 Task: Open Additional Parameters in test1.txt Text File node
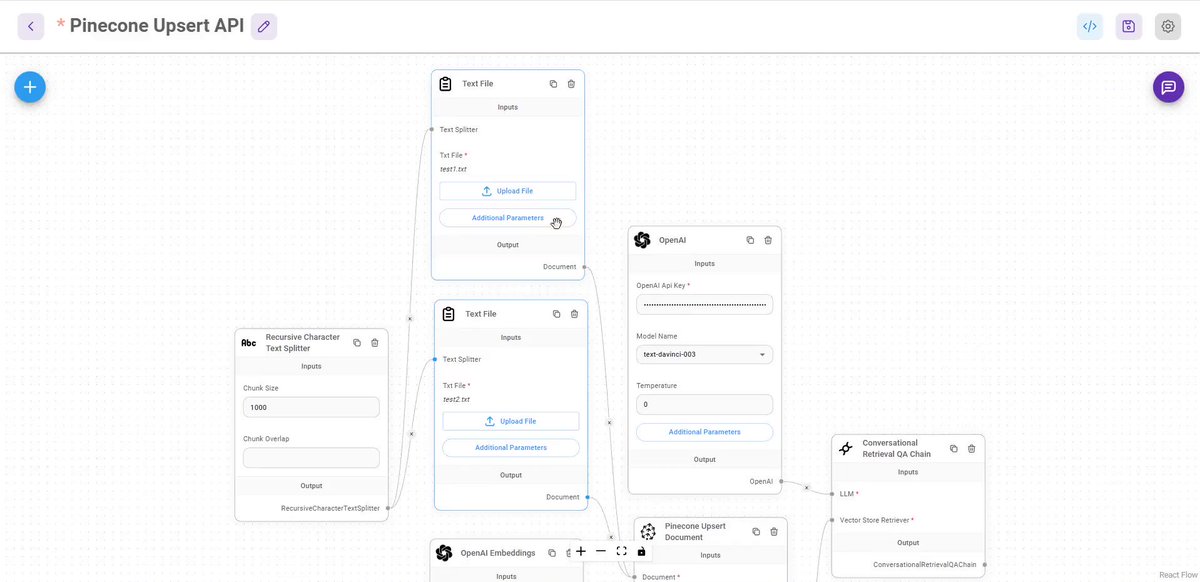click(508, 218)
